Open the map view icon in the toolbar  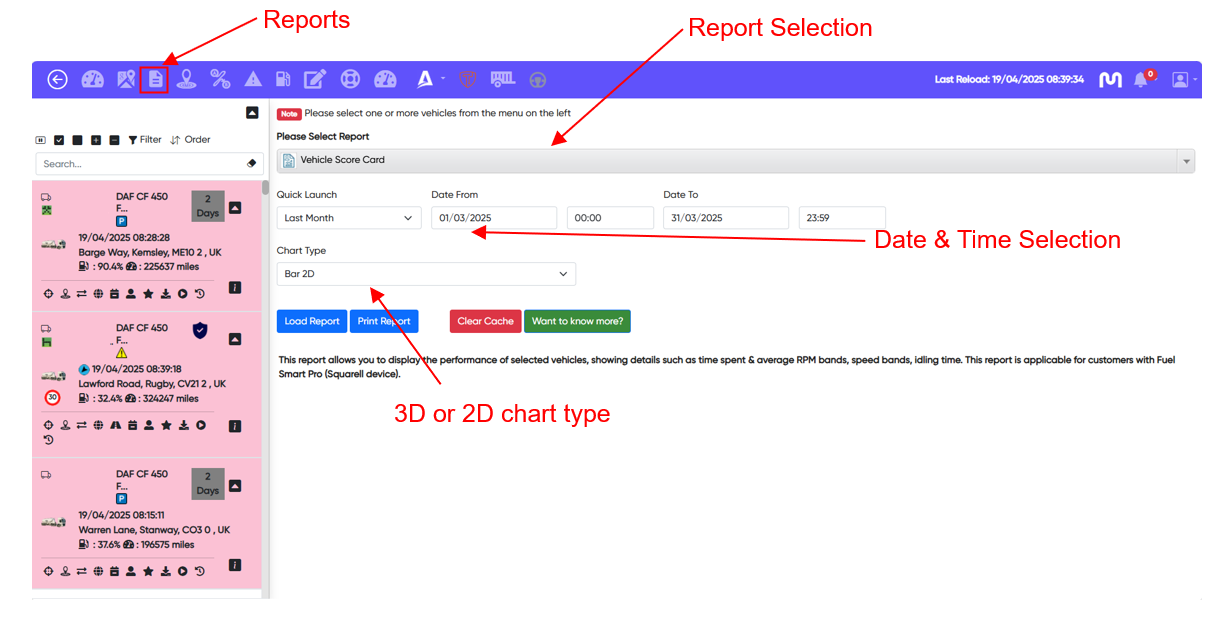pyautogui.click(x=126, y=79)
